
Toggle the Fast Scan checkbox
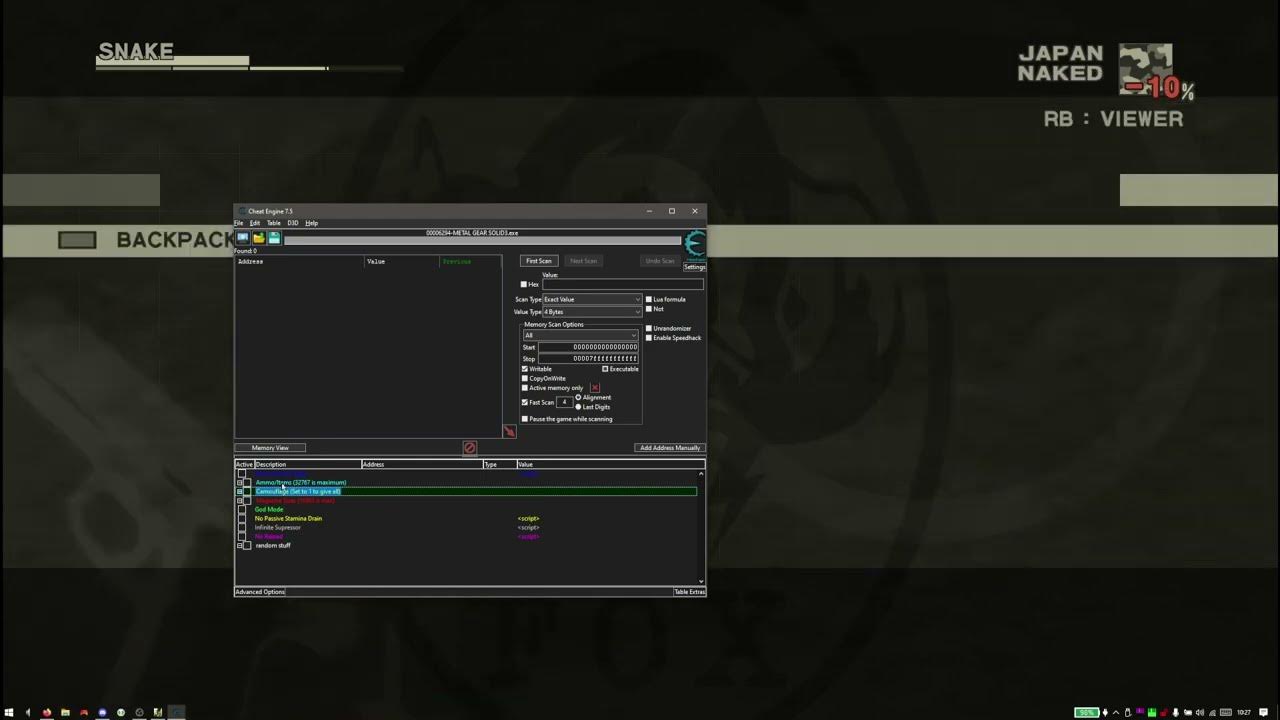click(525, 402)
